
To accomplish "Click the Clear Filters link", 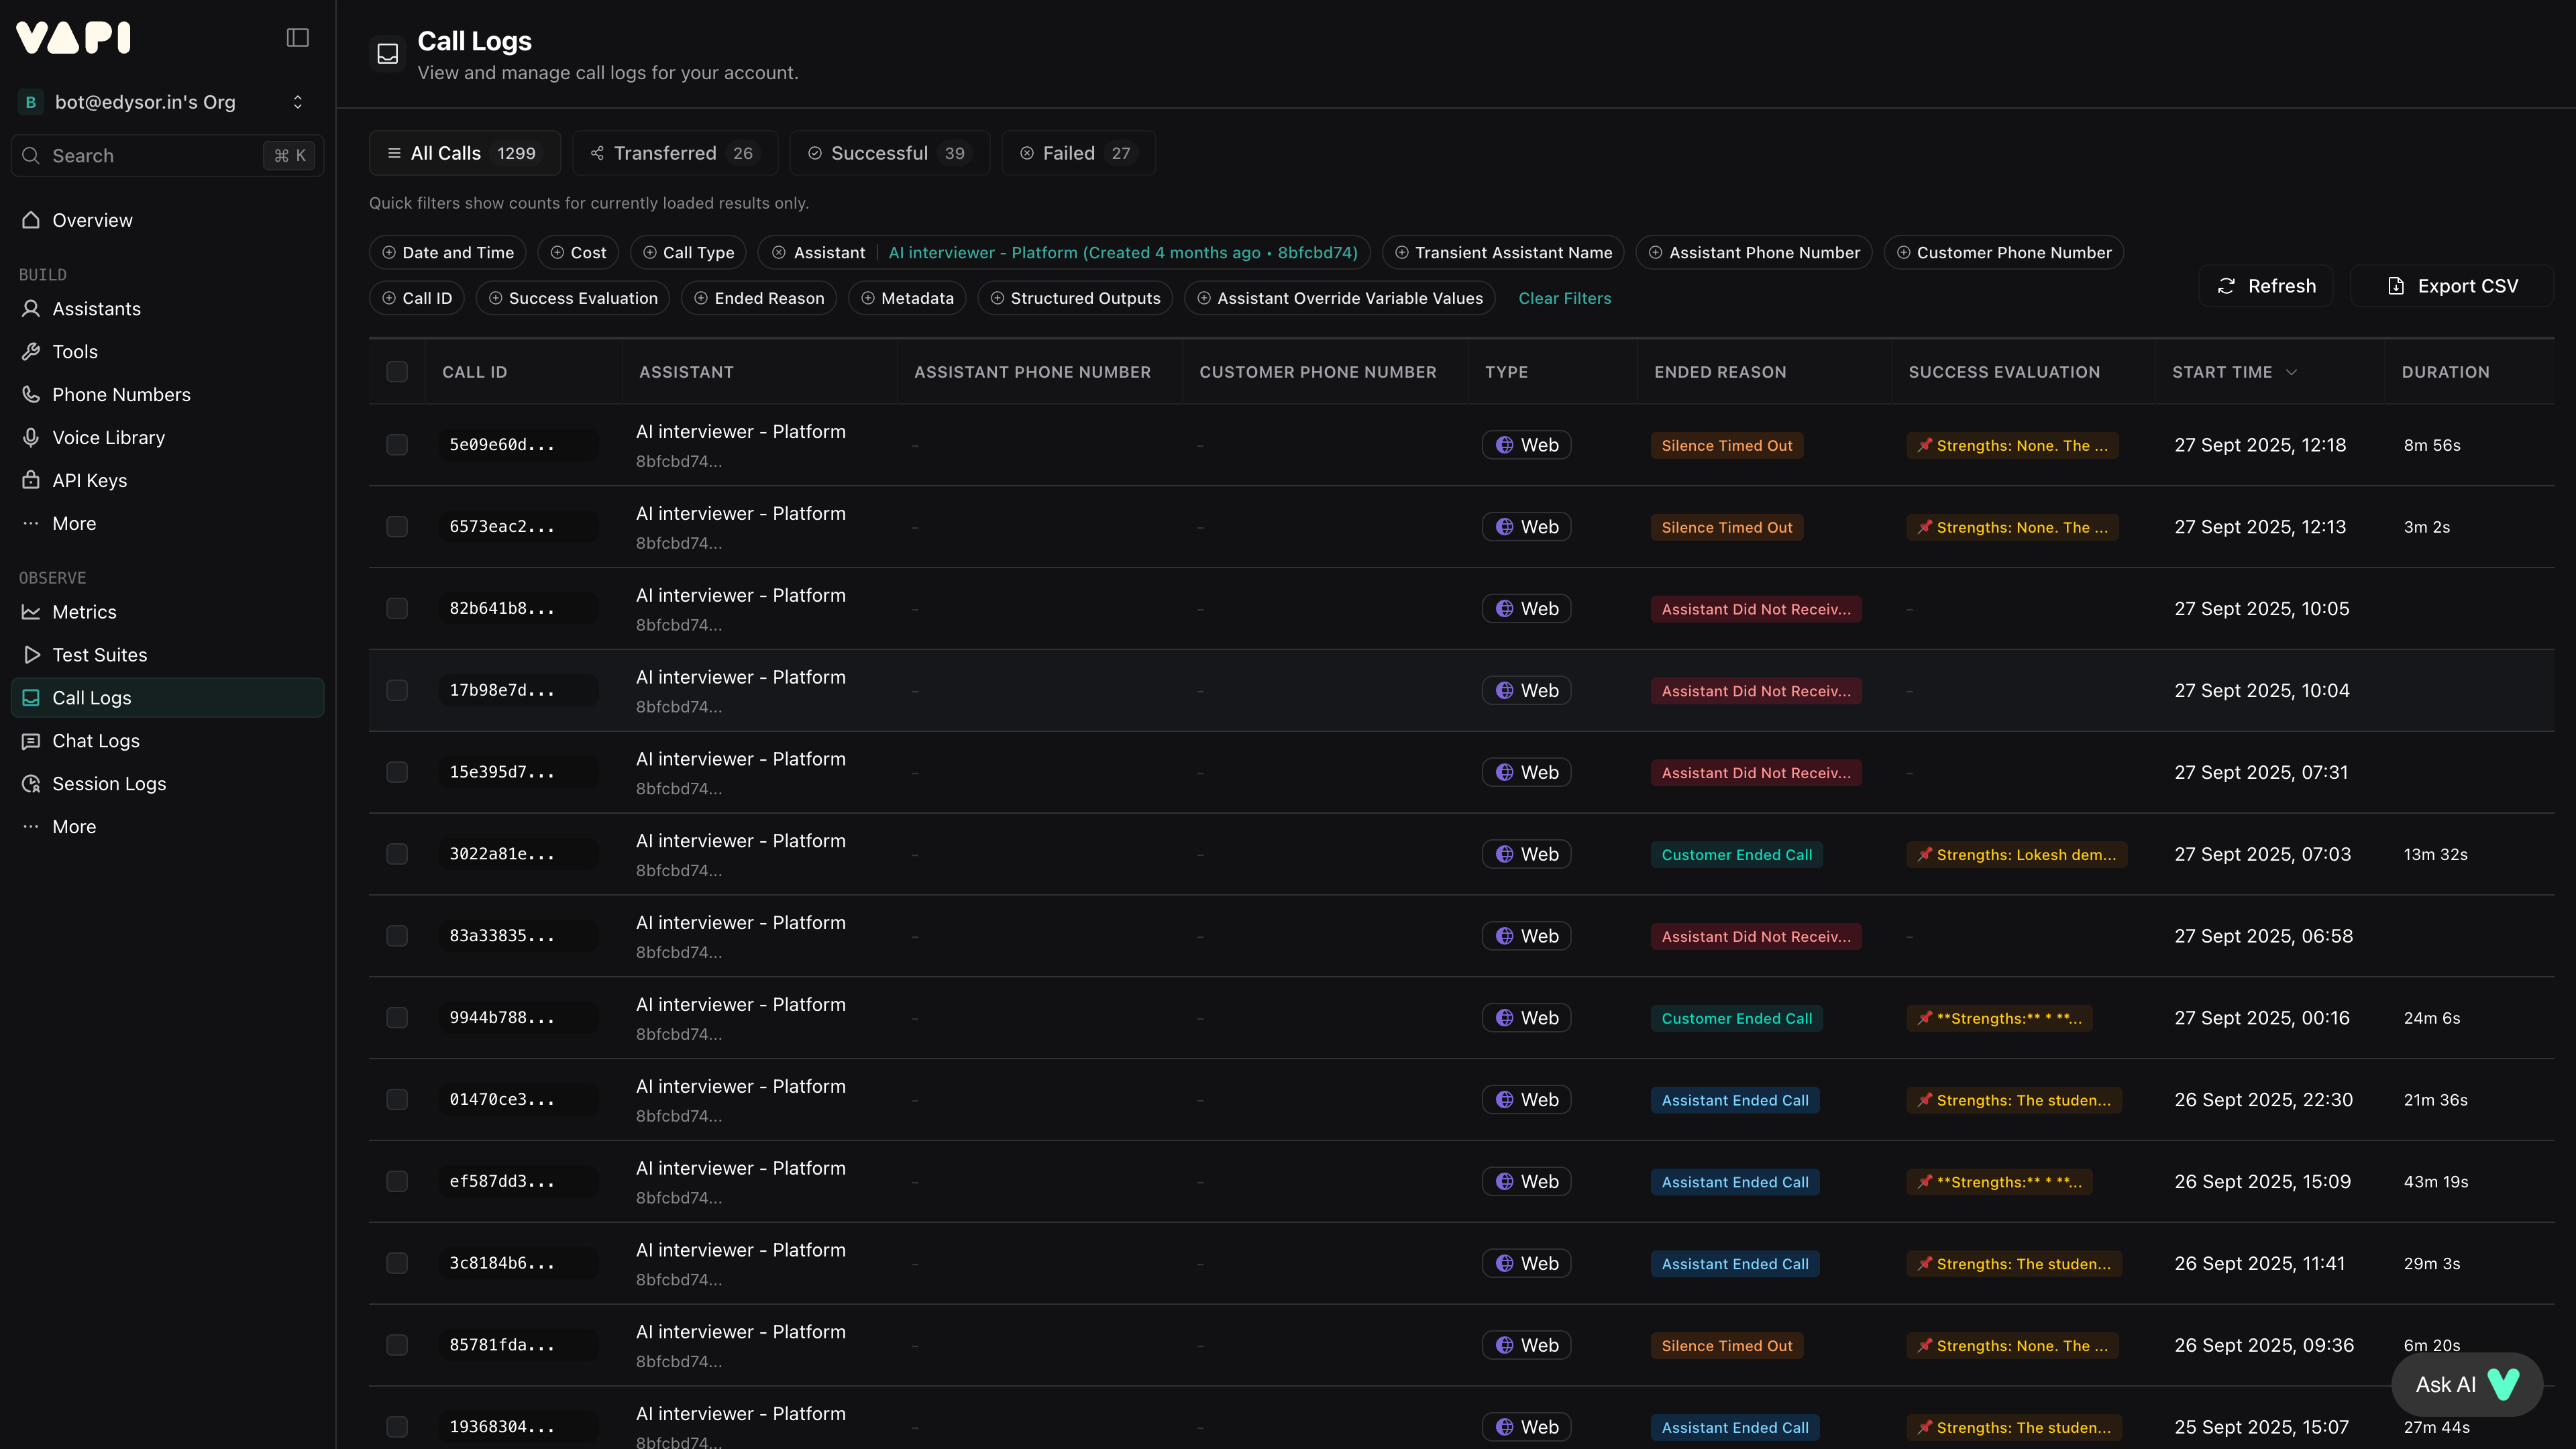I will pos(1564,298).
